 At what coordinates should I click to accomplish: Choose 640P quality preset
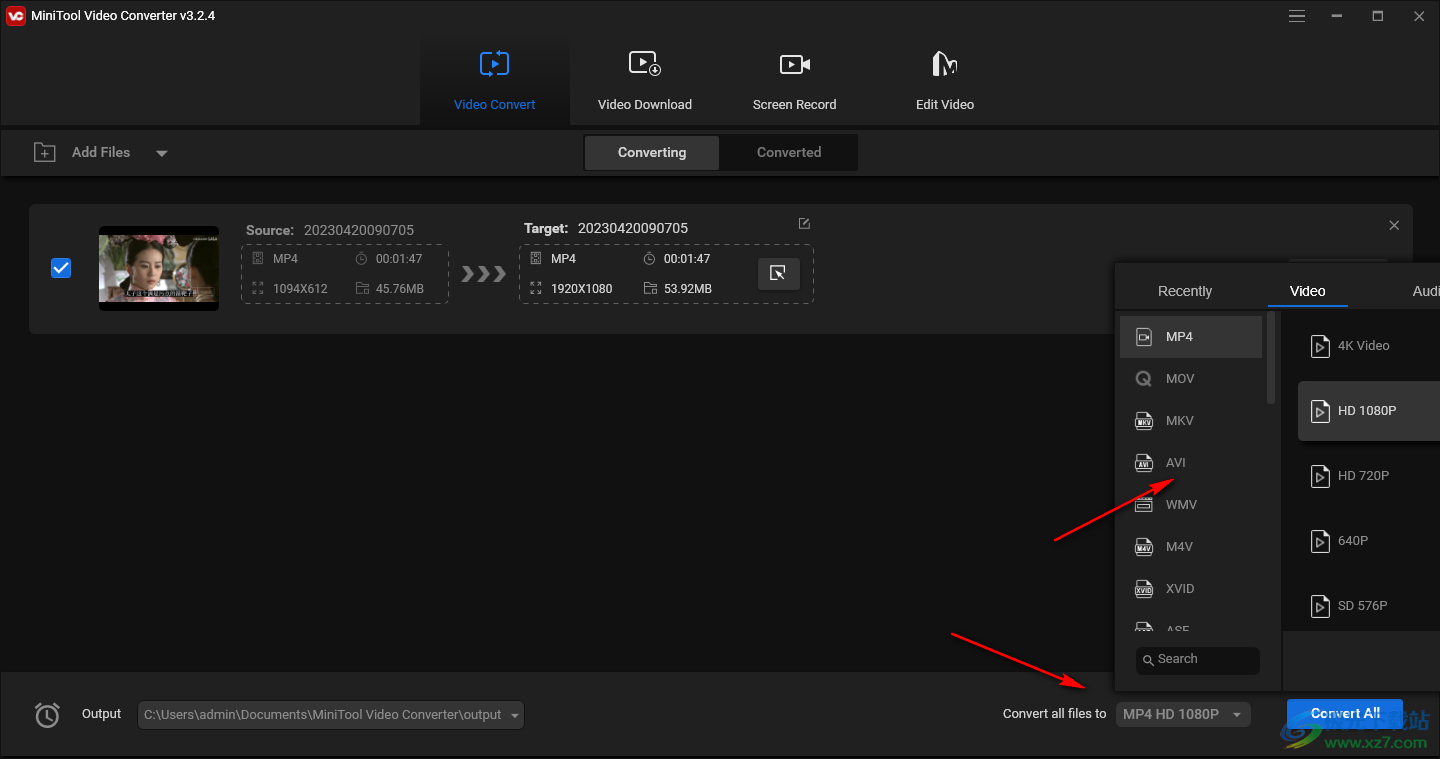[1369, 541]
